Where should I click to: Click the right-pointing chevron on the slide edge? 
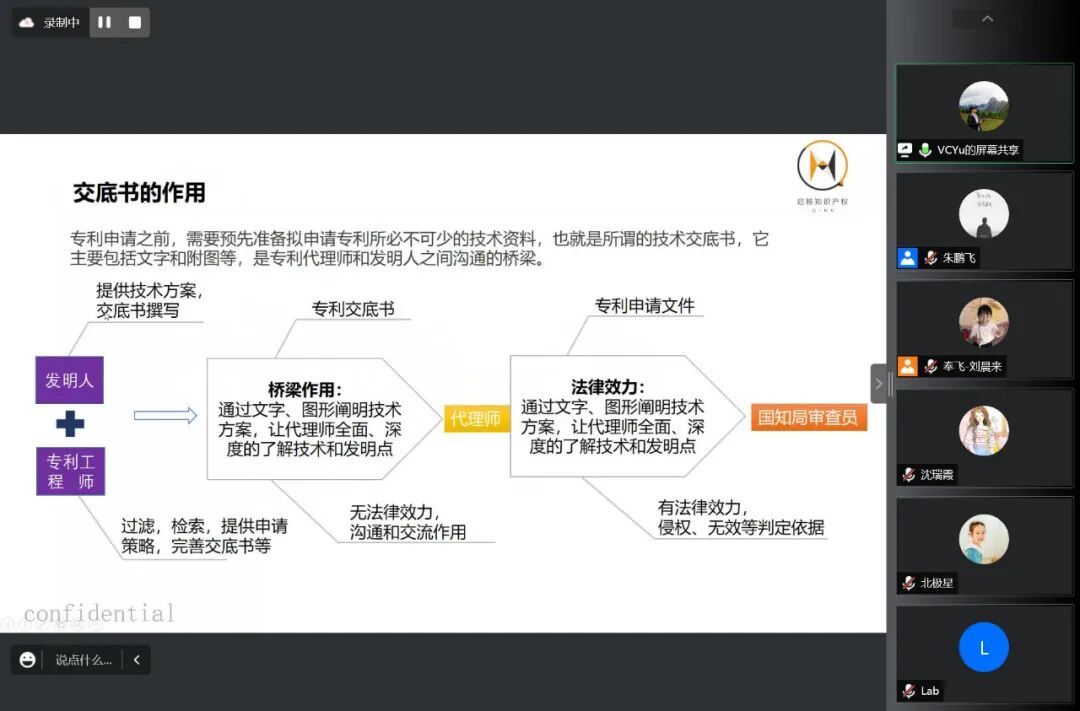pyautogui.click(x=879, y=383)
